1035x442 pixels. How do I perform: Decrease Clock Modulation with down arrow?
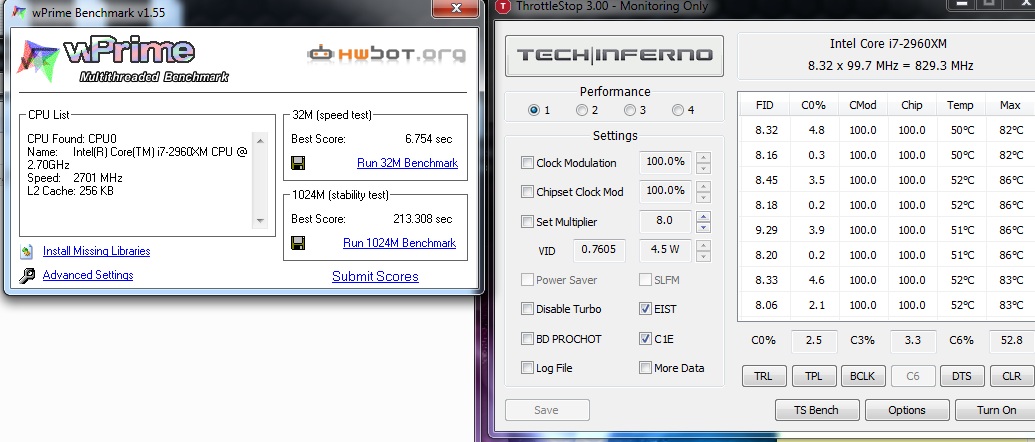703,168
